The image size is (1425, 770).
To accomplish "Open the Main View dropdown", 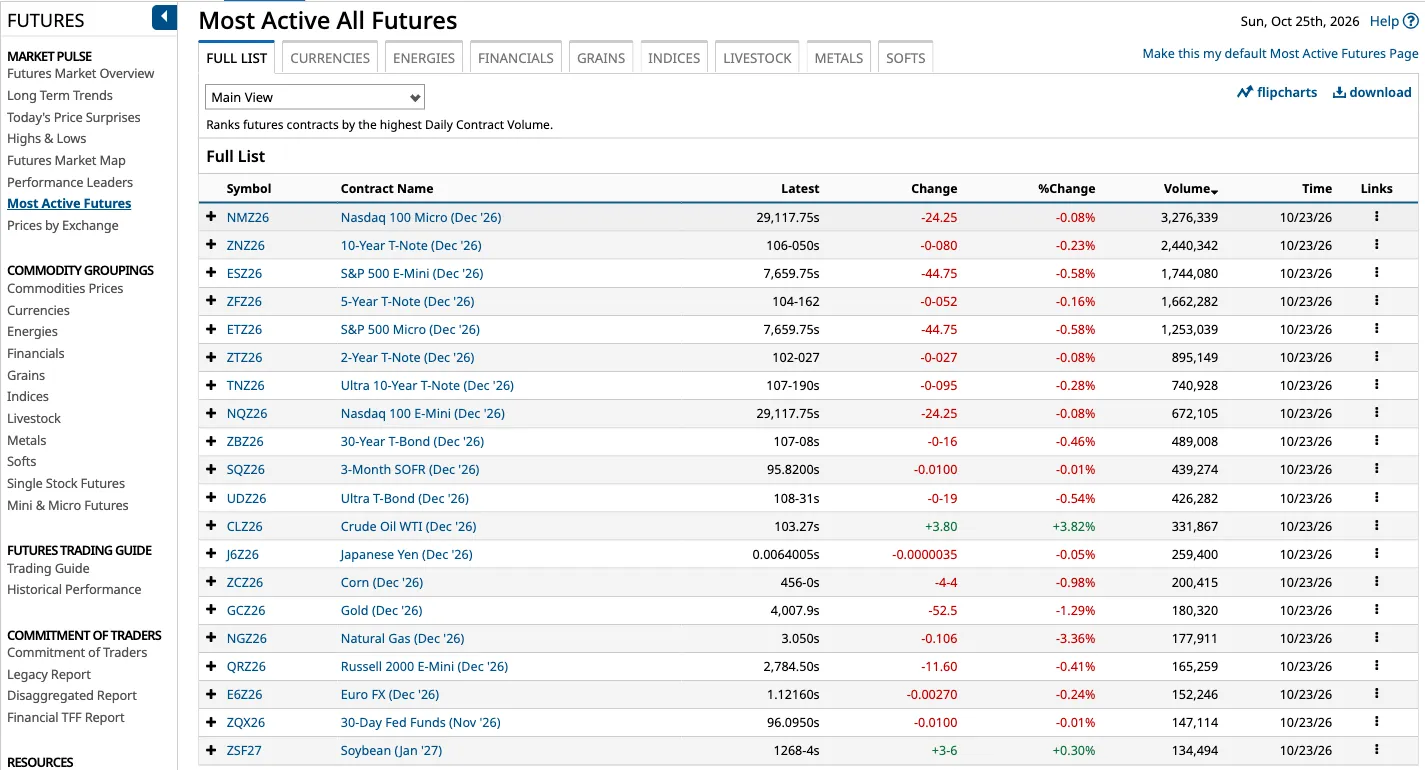I will point(315,97).
